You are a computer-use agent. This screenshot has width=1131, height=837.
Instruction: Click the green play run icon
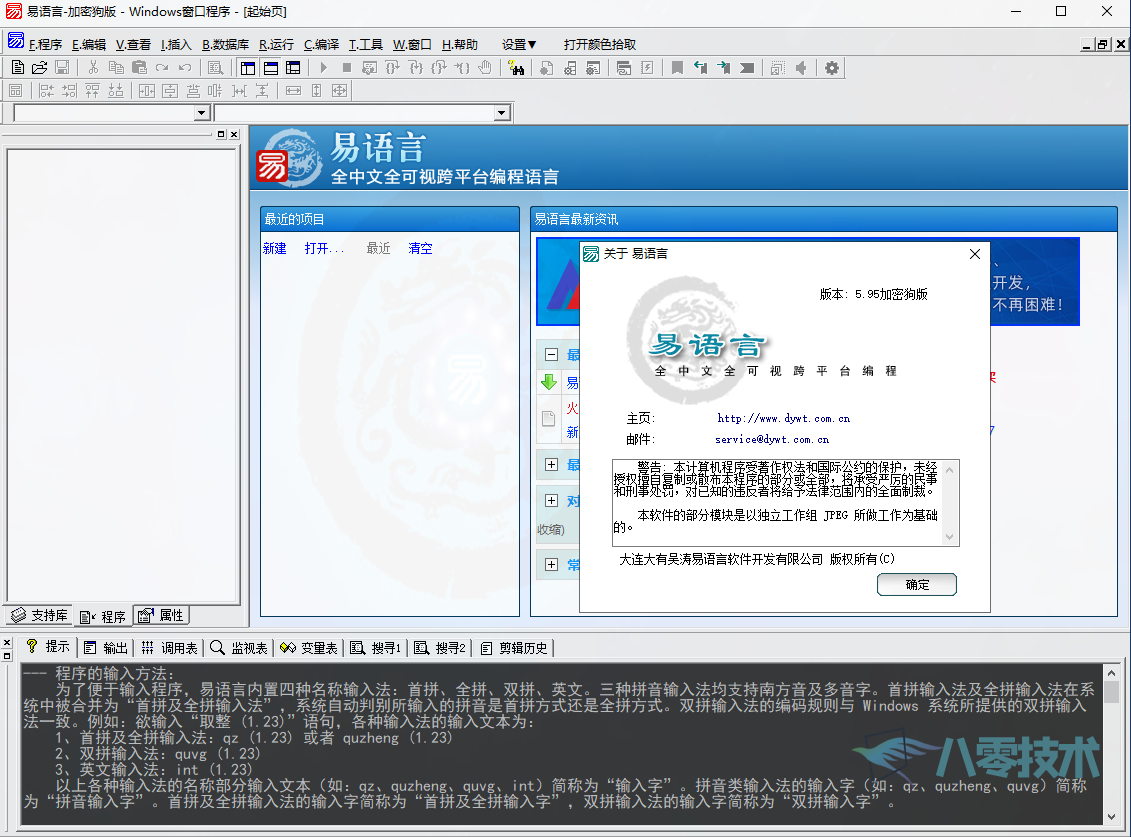coord(323,68)
